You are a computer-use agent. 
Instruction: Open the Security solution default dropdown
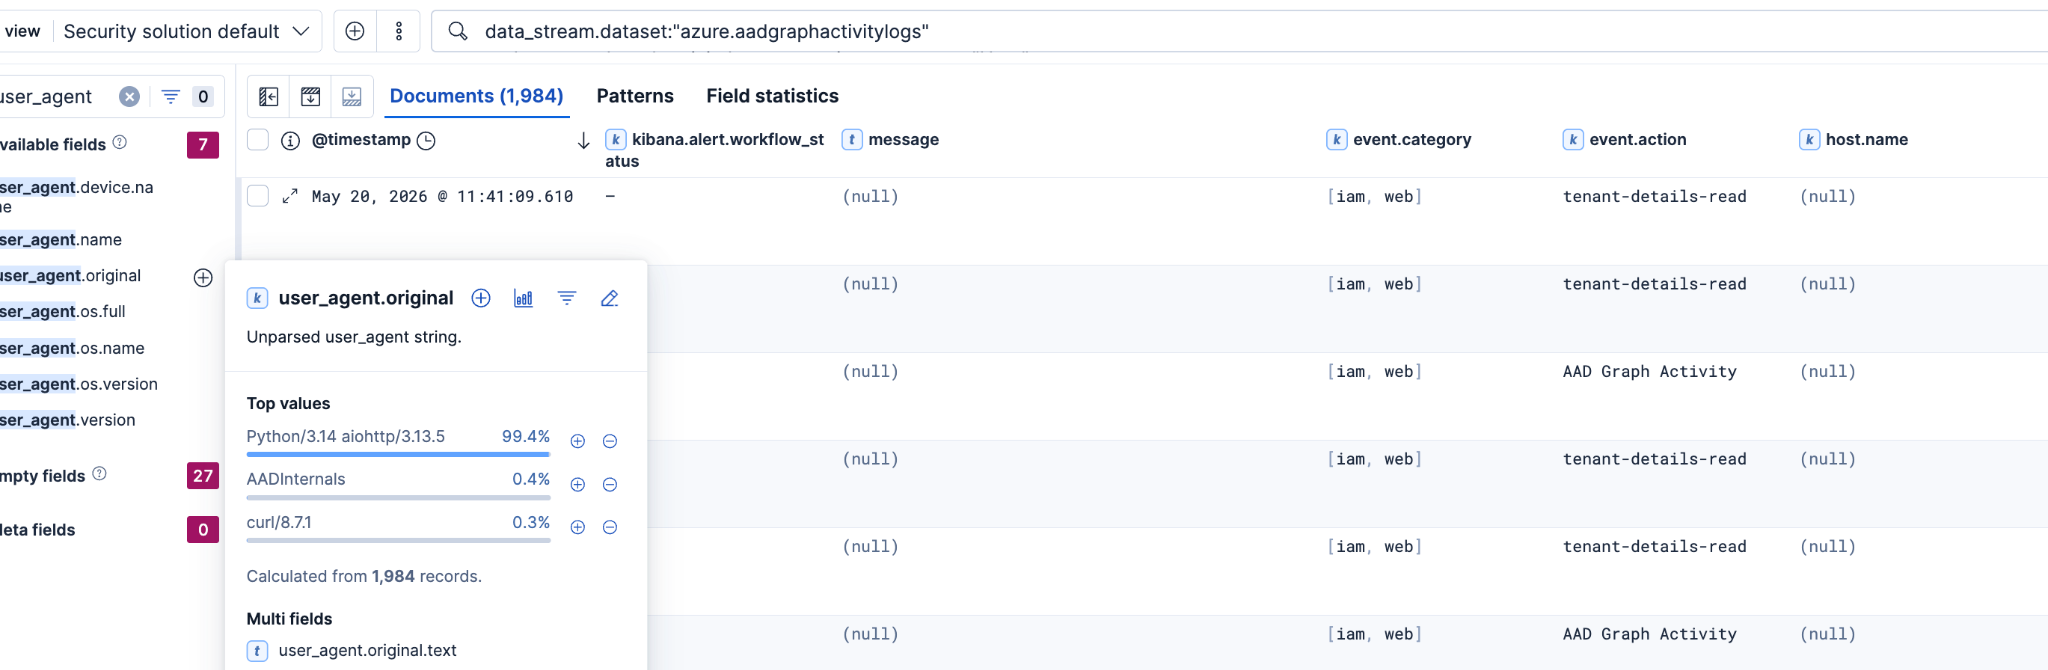(187, 31)
